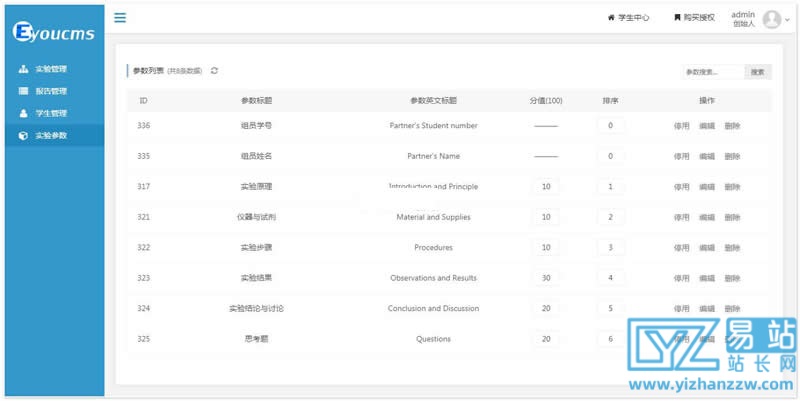Click sort field showing 3
800x401 pixels.
(611, 247)
